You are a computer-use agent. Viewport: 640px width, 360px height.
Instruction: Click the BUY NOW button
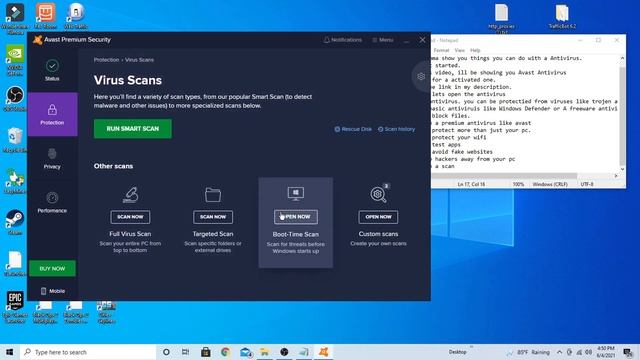click(x=52, y=269)
